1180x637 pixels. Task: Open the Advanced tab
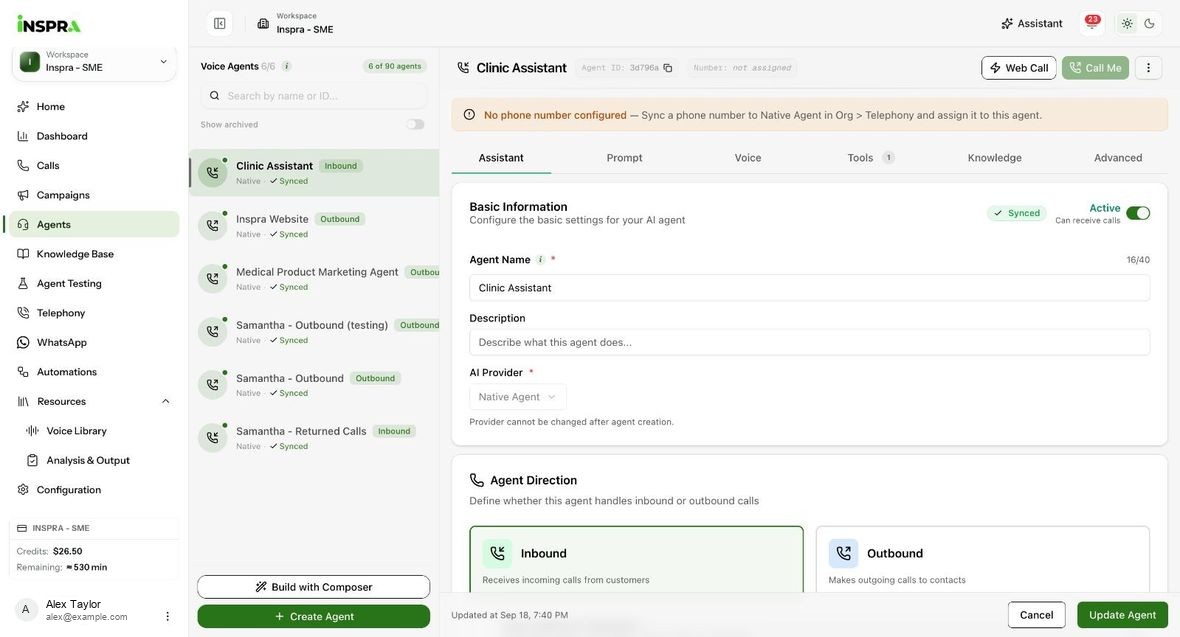(1118, 158)
